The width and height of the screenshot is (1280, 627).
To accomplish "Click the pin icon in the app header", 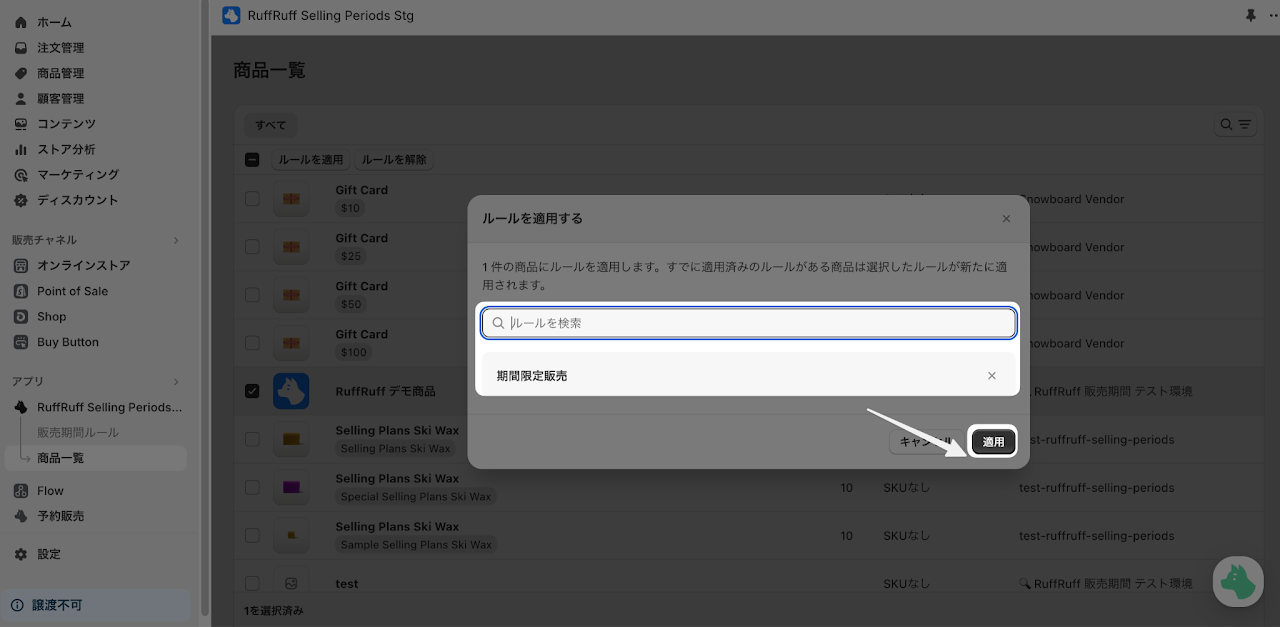I will tap(1250, 16).
